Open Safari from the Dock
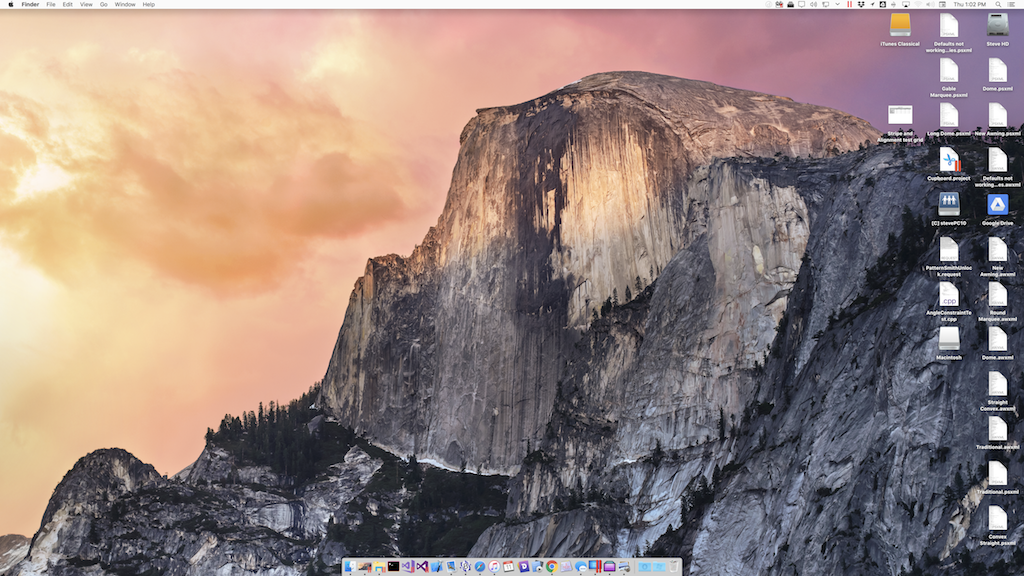1024x576 pixels. (x=478, y=565)
